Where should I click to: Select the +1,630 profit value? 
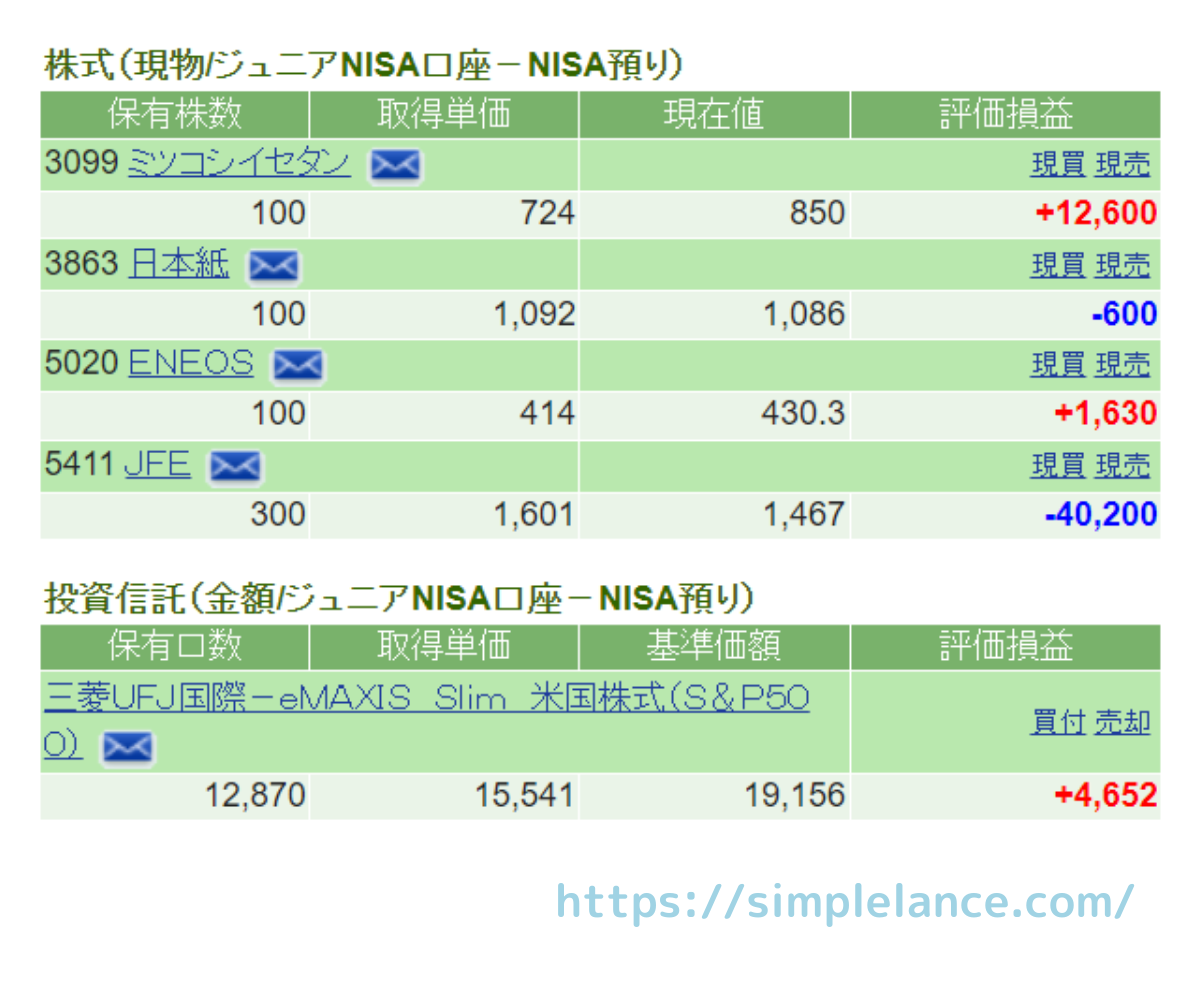(x=1104, y=412)
